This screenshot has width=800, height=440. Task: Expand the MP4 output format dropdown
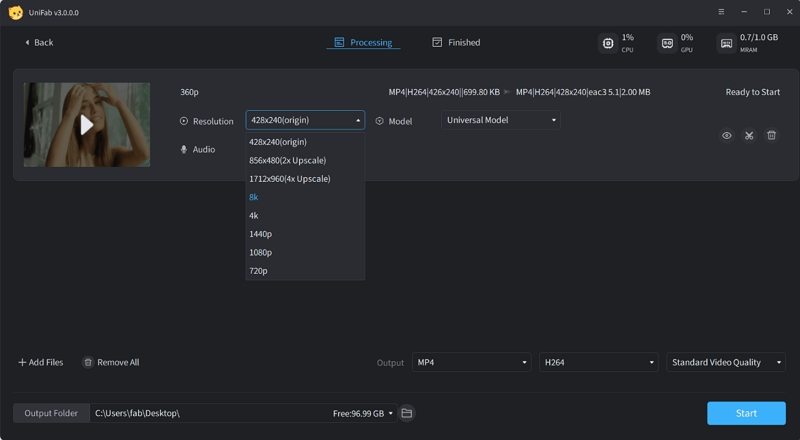[472, 362]
